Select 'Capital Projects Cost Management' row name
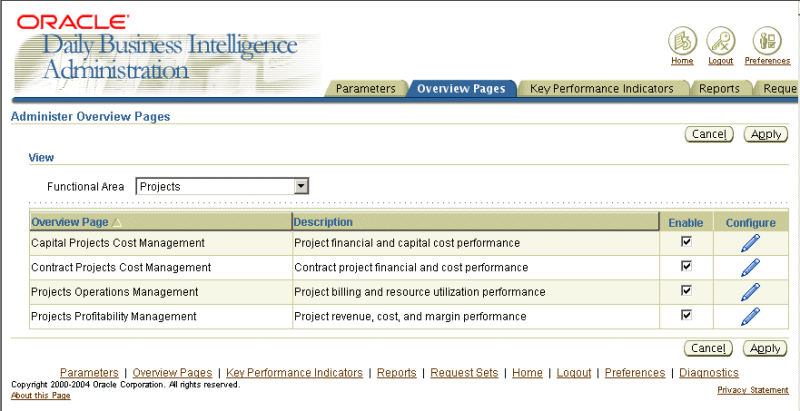This screenshot has width=800, height=411. click(x=118, y=243)
